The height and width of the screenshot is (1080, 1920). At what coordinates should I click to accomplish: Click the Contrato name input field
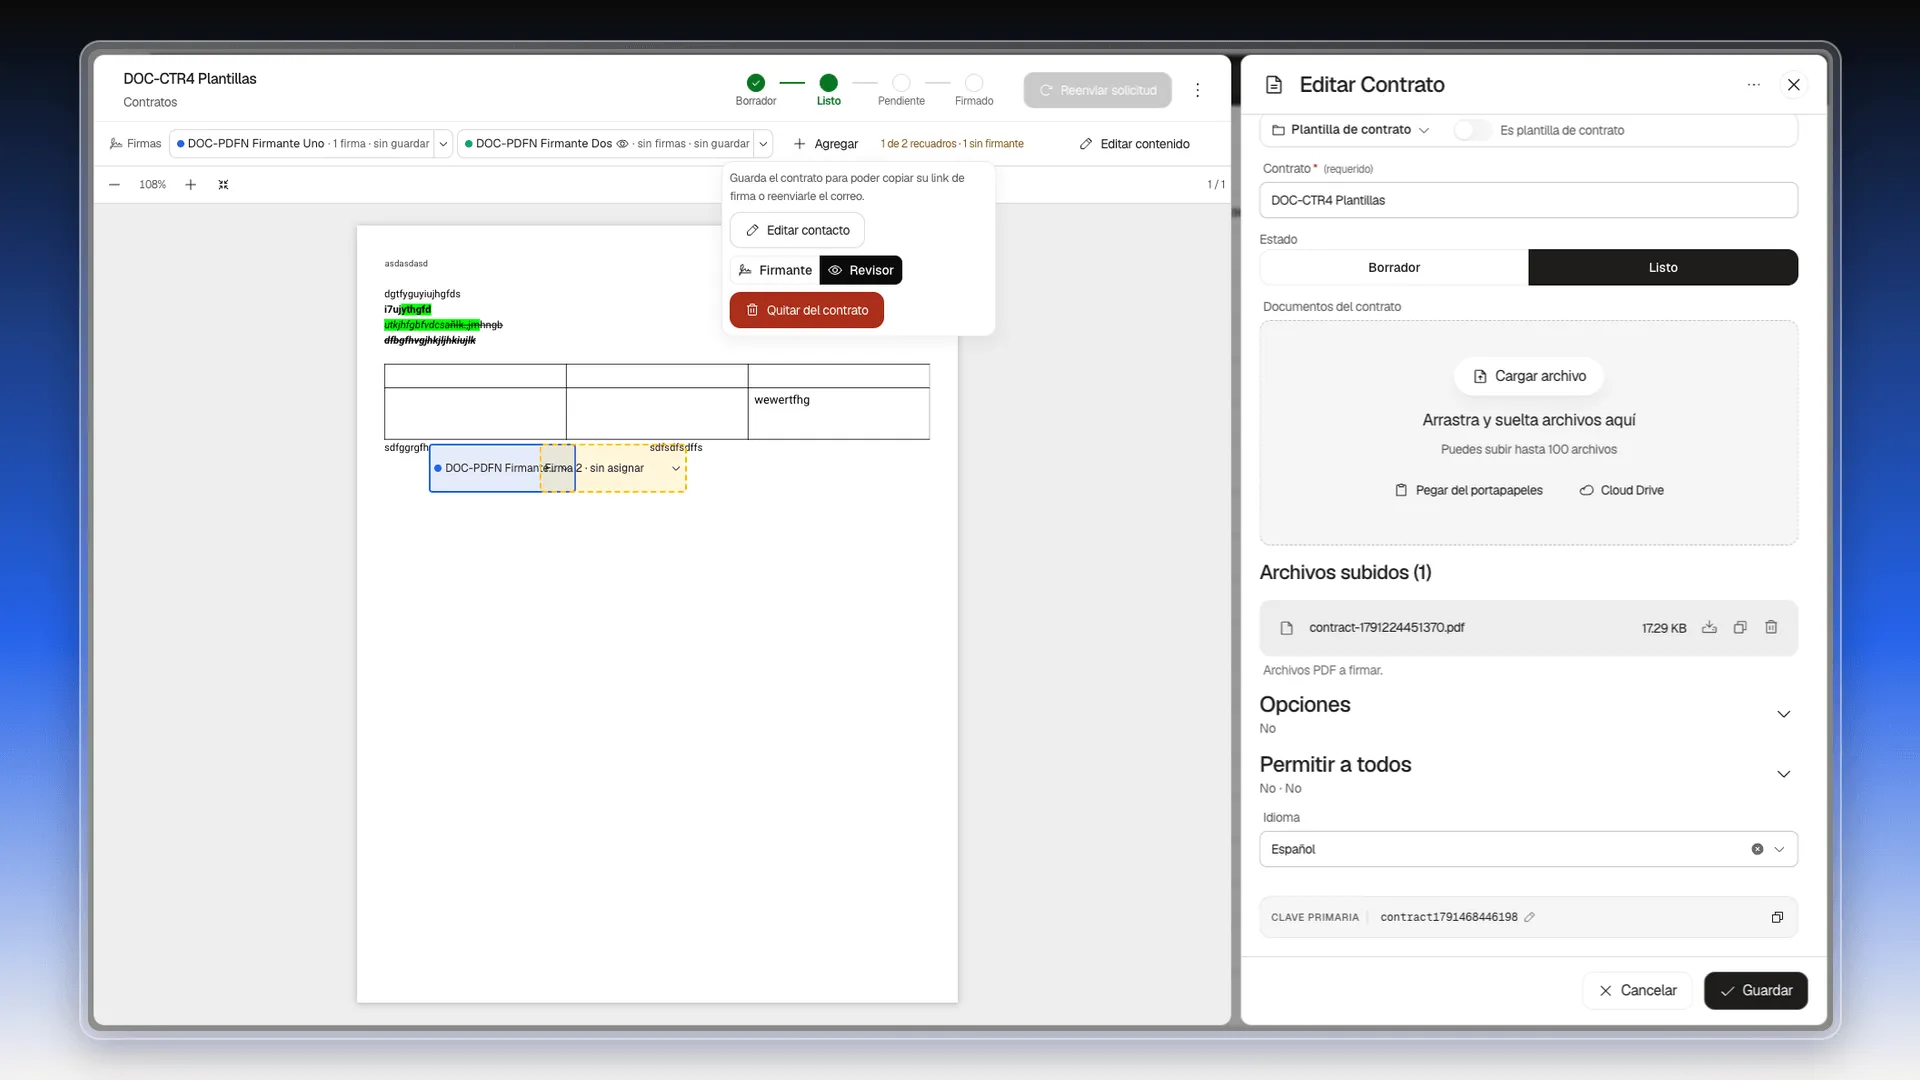click(1528, 200)
